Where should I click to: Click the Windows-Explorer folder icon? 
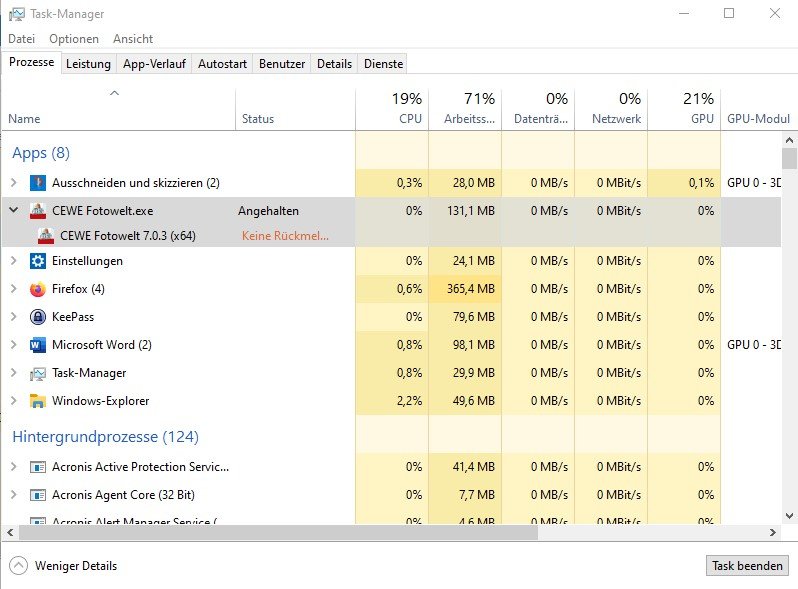click(38, 401)
